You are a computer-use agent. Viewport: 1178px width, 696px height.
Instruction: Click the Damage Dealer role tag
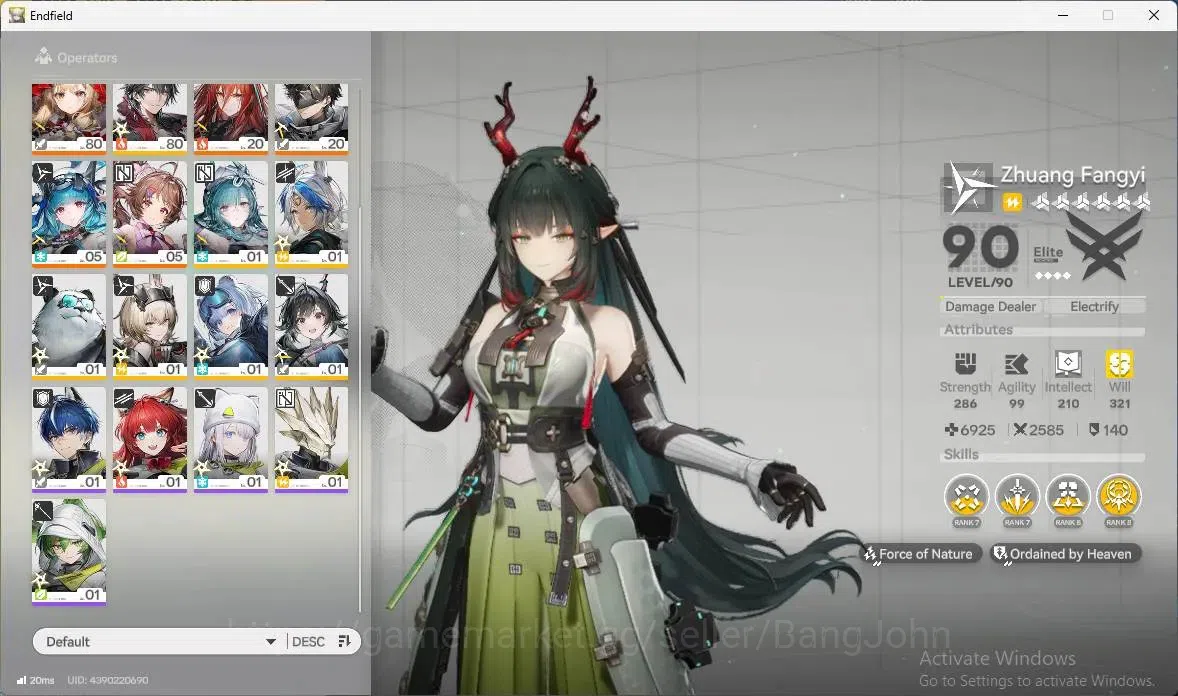[990, 307]
